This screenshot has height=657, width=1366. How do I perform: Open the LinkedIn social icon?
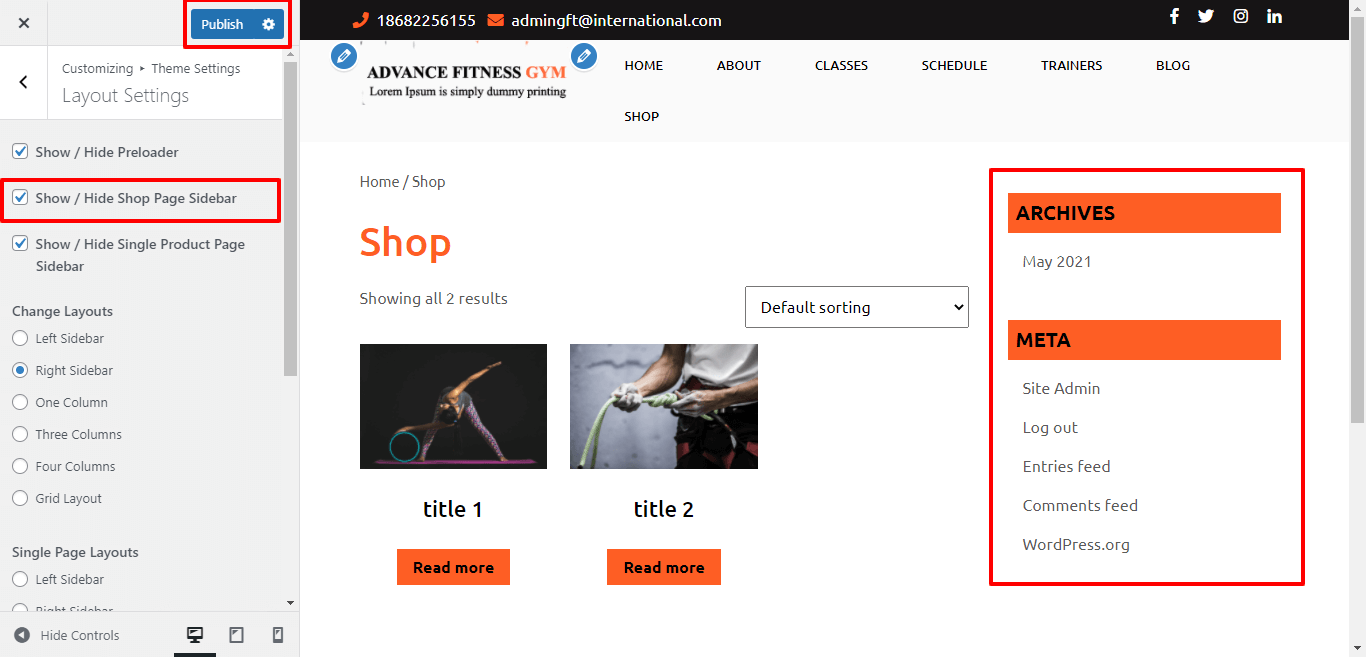pyautogui.click(x=1274, y=16)
